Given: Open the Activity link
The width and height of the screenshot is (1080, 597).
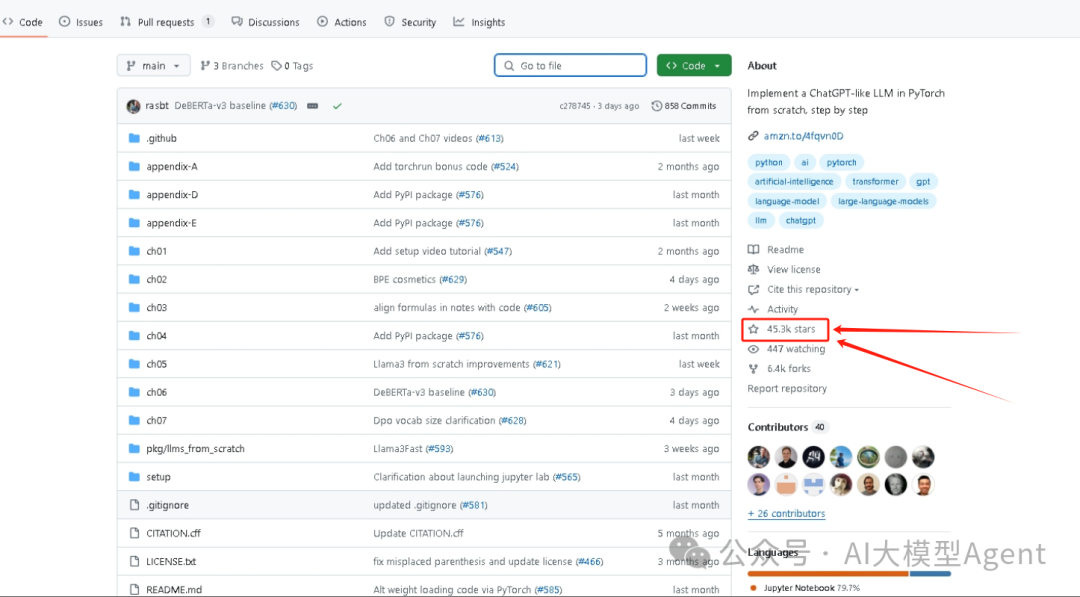Looking at the screenshot, I should click(773, 309).
